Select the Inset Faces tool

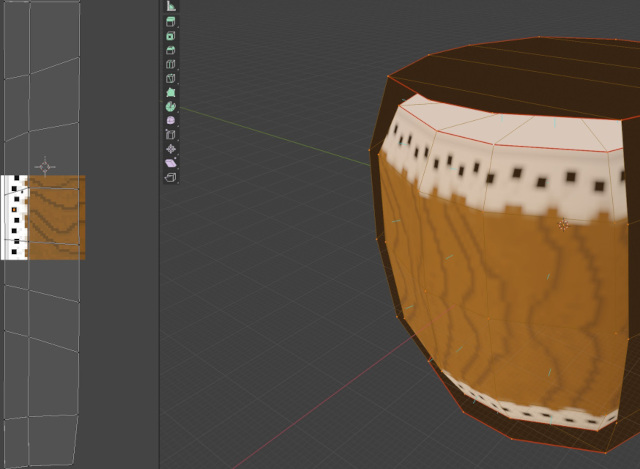click(x=171, y=36)
